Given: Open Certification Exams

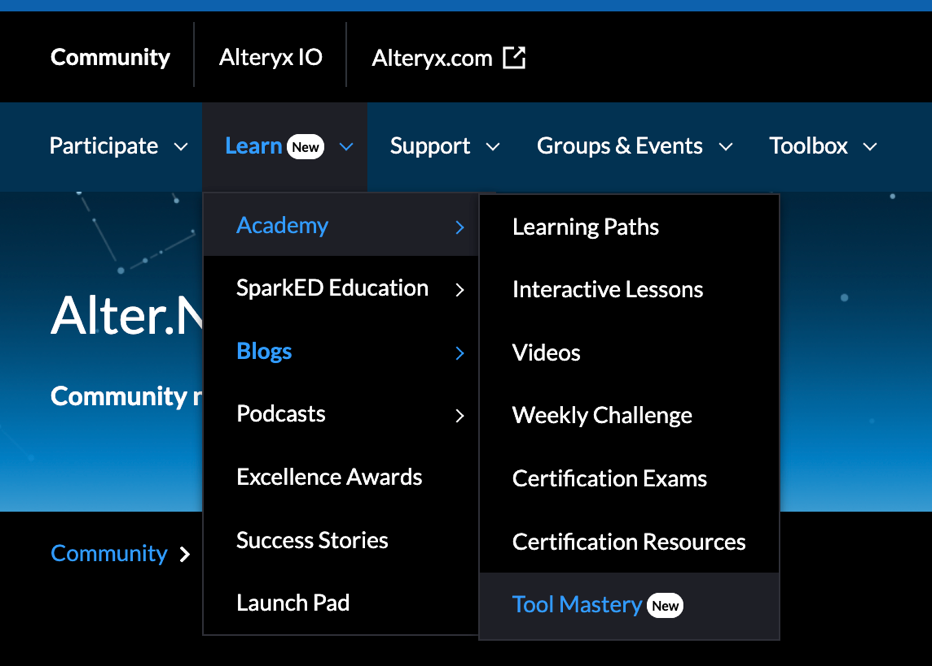Looking at the screenshot, I should click(609, 479).
